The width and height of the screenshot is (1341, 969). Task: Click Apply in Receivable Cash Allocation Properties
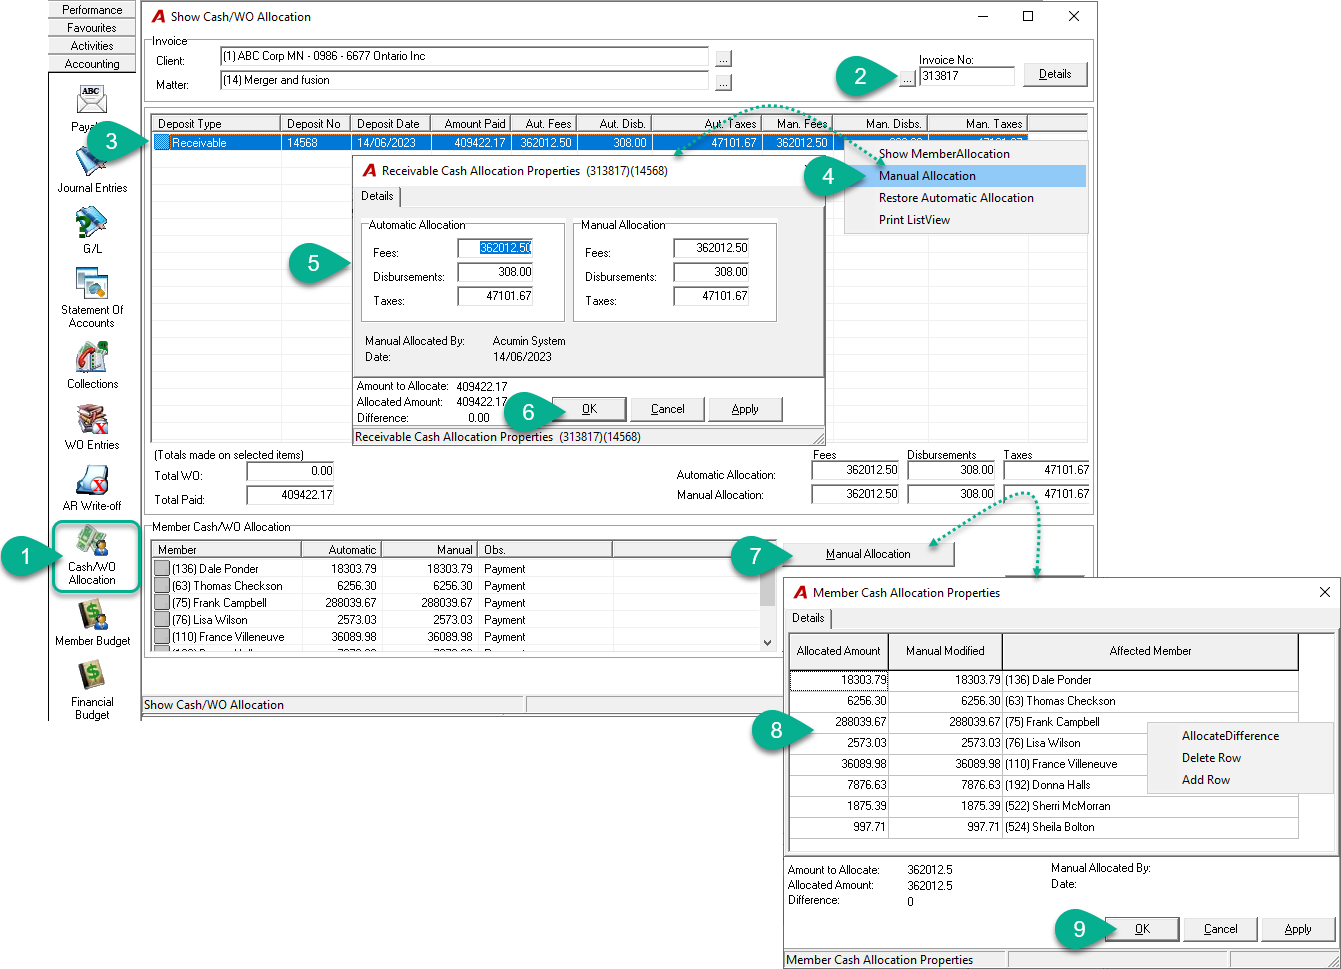(745, 409)
